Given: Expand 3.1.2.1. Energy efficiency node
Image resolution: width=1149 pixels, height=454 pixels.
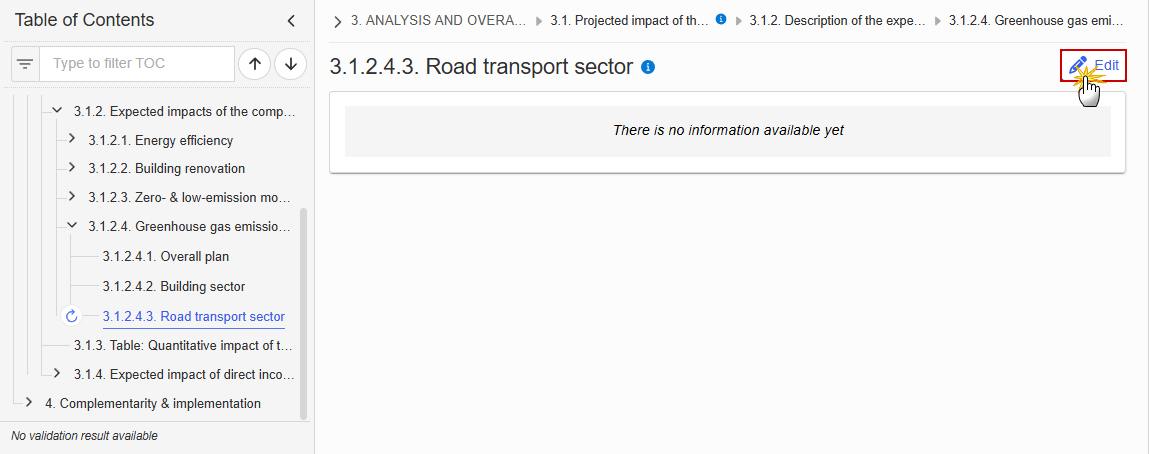Looking at the screenshot, I should pos(71,138).
